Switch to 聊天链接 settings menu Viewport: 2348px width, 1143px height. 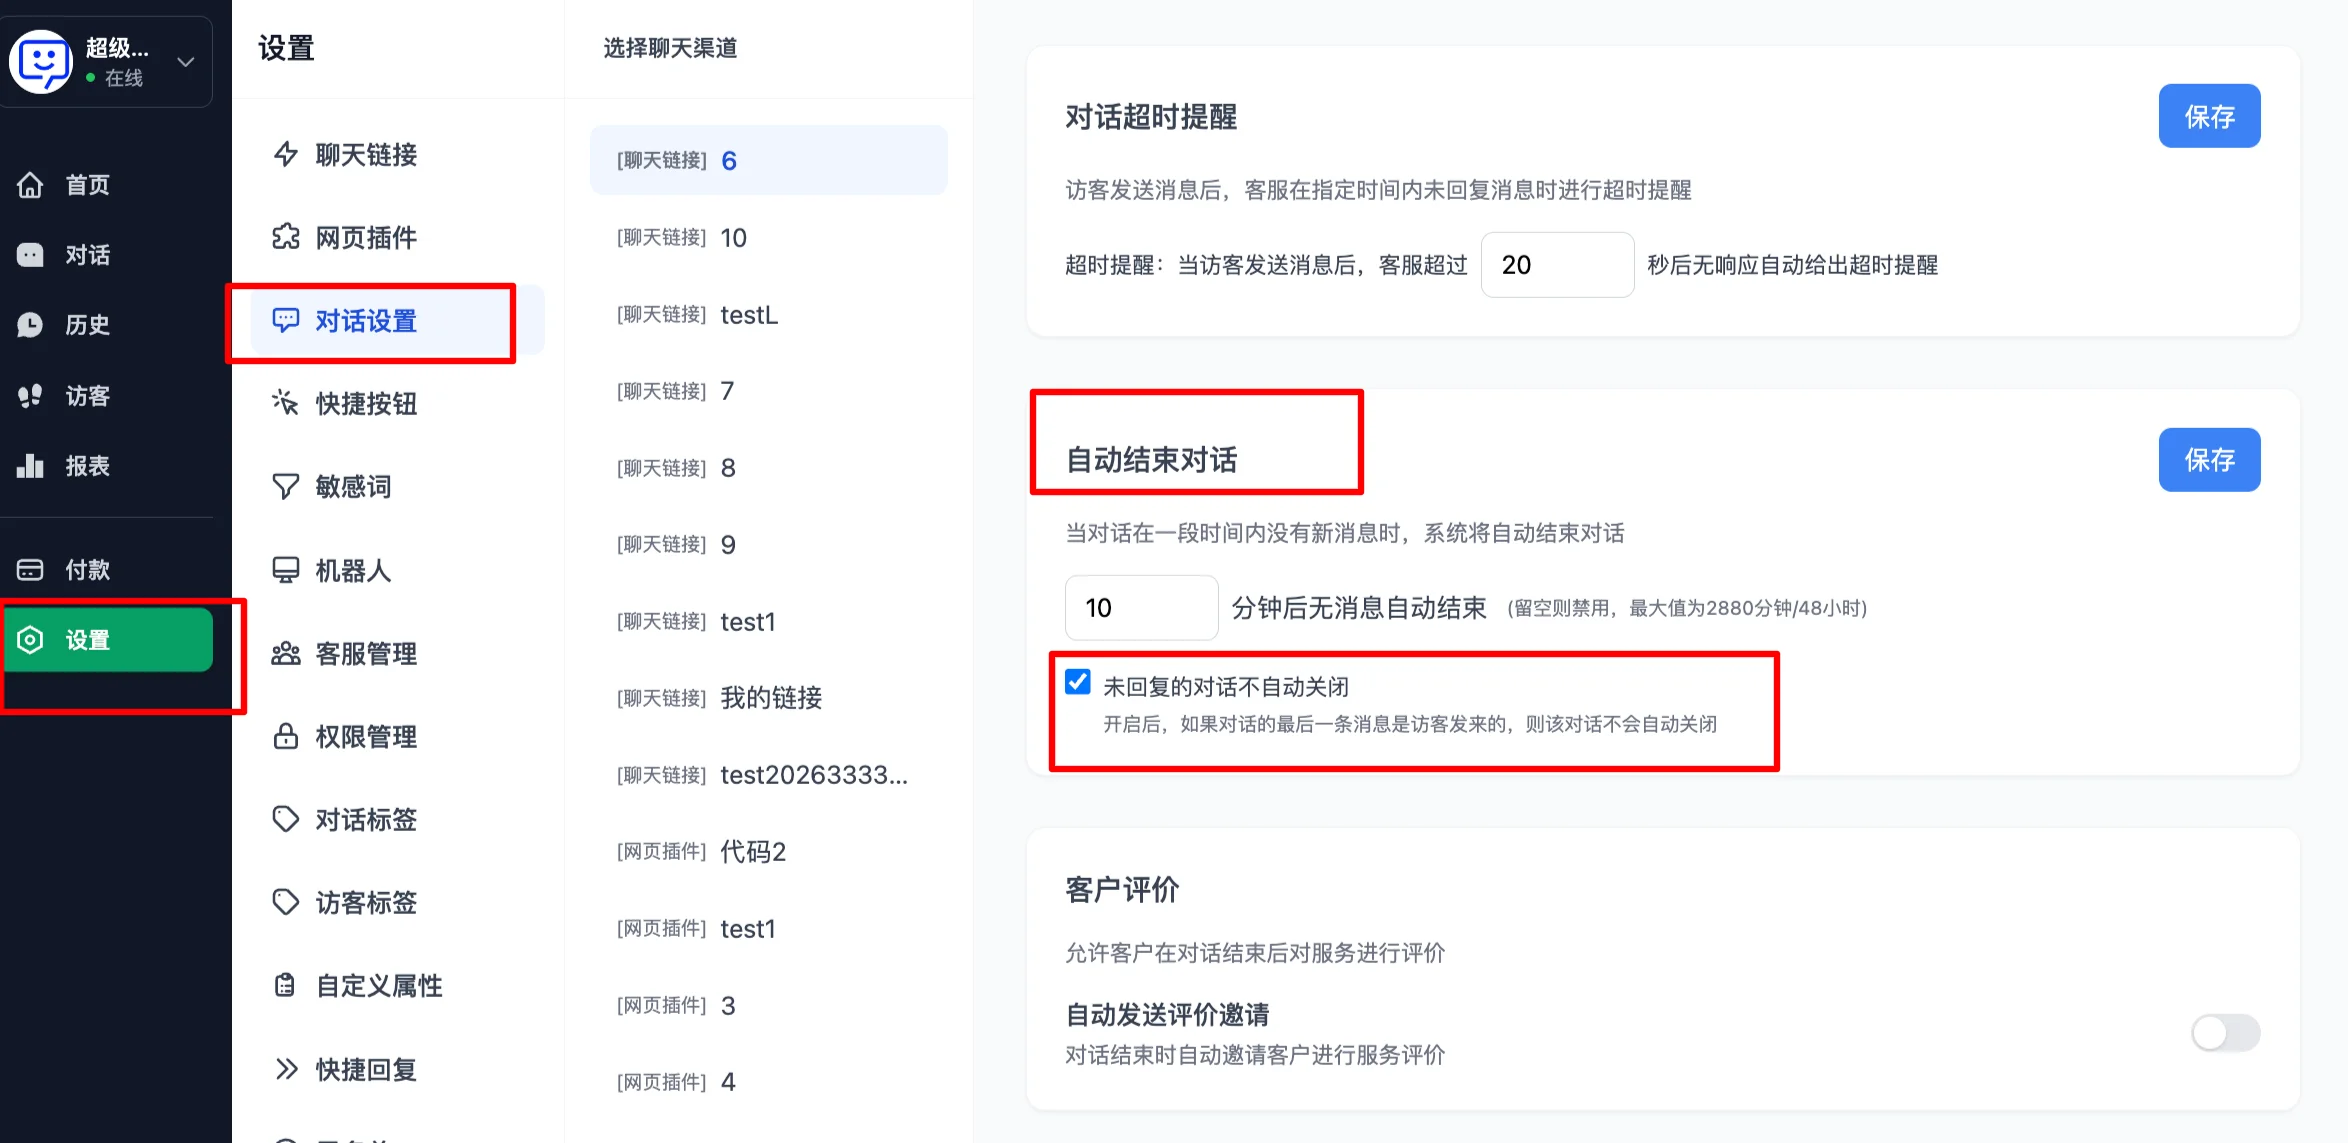(366, 155)
